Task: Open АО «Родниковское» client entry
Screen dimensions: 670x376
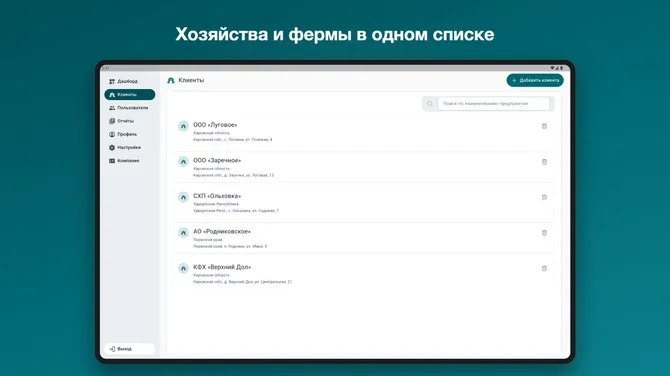Action: point(222,231)
